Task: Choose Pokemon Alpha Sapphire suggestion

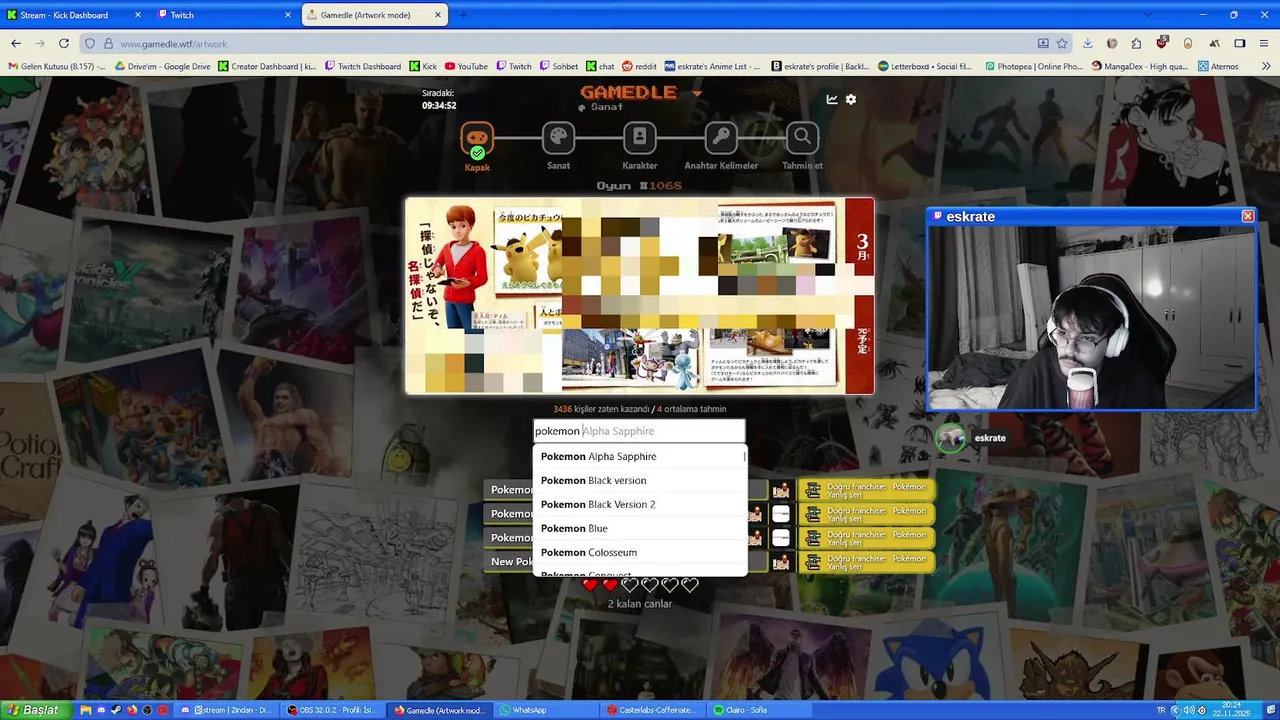Action: tap(640, 456)
